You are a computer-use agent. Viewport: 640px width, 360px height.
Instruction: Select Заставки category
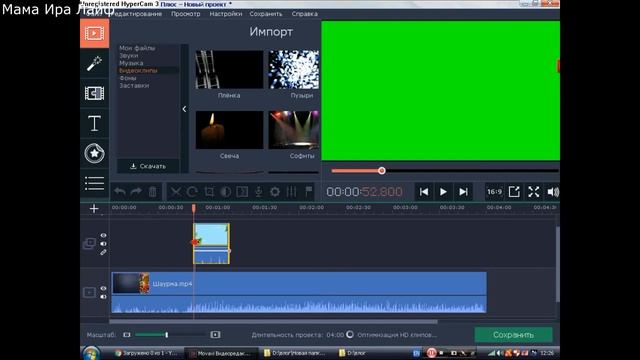coord(134,86)
